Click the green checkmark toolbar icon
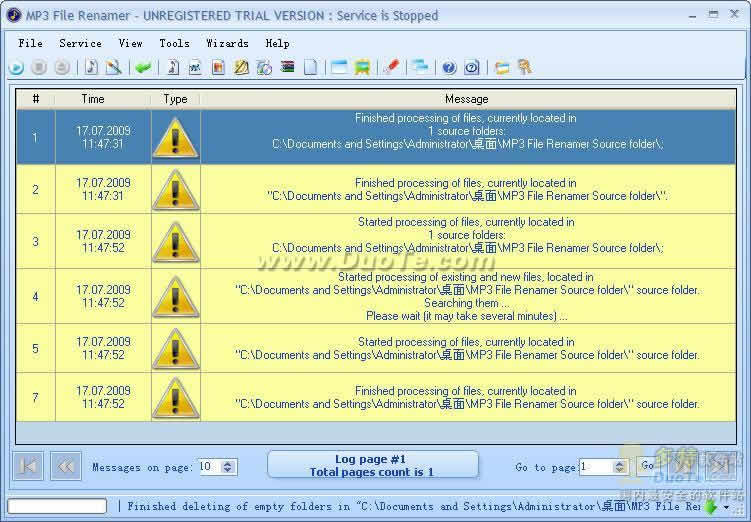Image resolution: width=751 pixels, height=522 pixels. pos(143,68)
